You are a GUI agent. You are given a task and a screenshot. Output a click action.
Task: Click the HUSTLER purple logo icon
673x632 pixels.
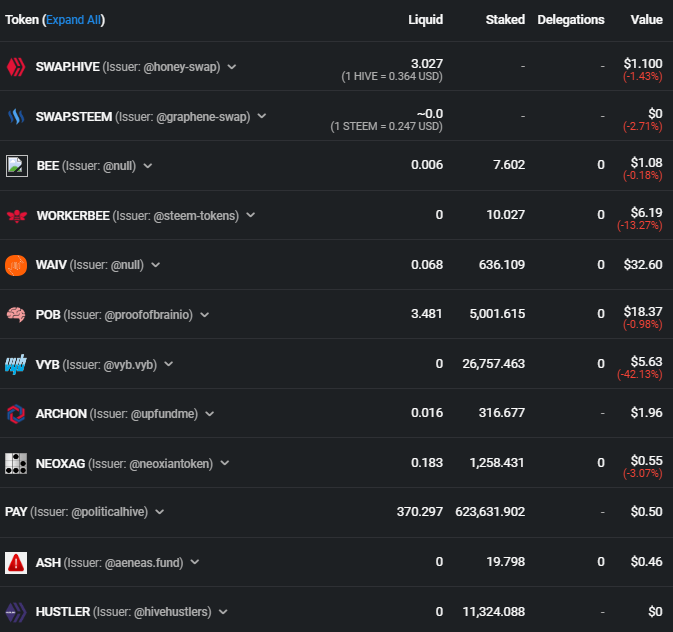click(16, 612)
